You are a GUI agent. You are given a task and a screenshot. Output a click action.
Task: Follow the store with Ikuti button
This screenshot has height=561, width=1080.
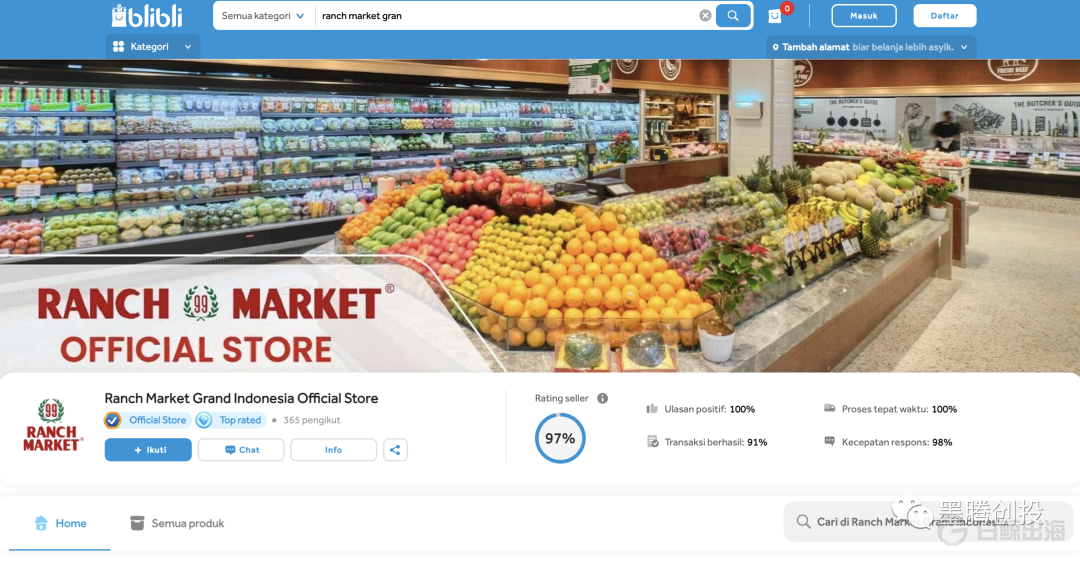(148, 450)
